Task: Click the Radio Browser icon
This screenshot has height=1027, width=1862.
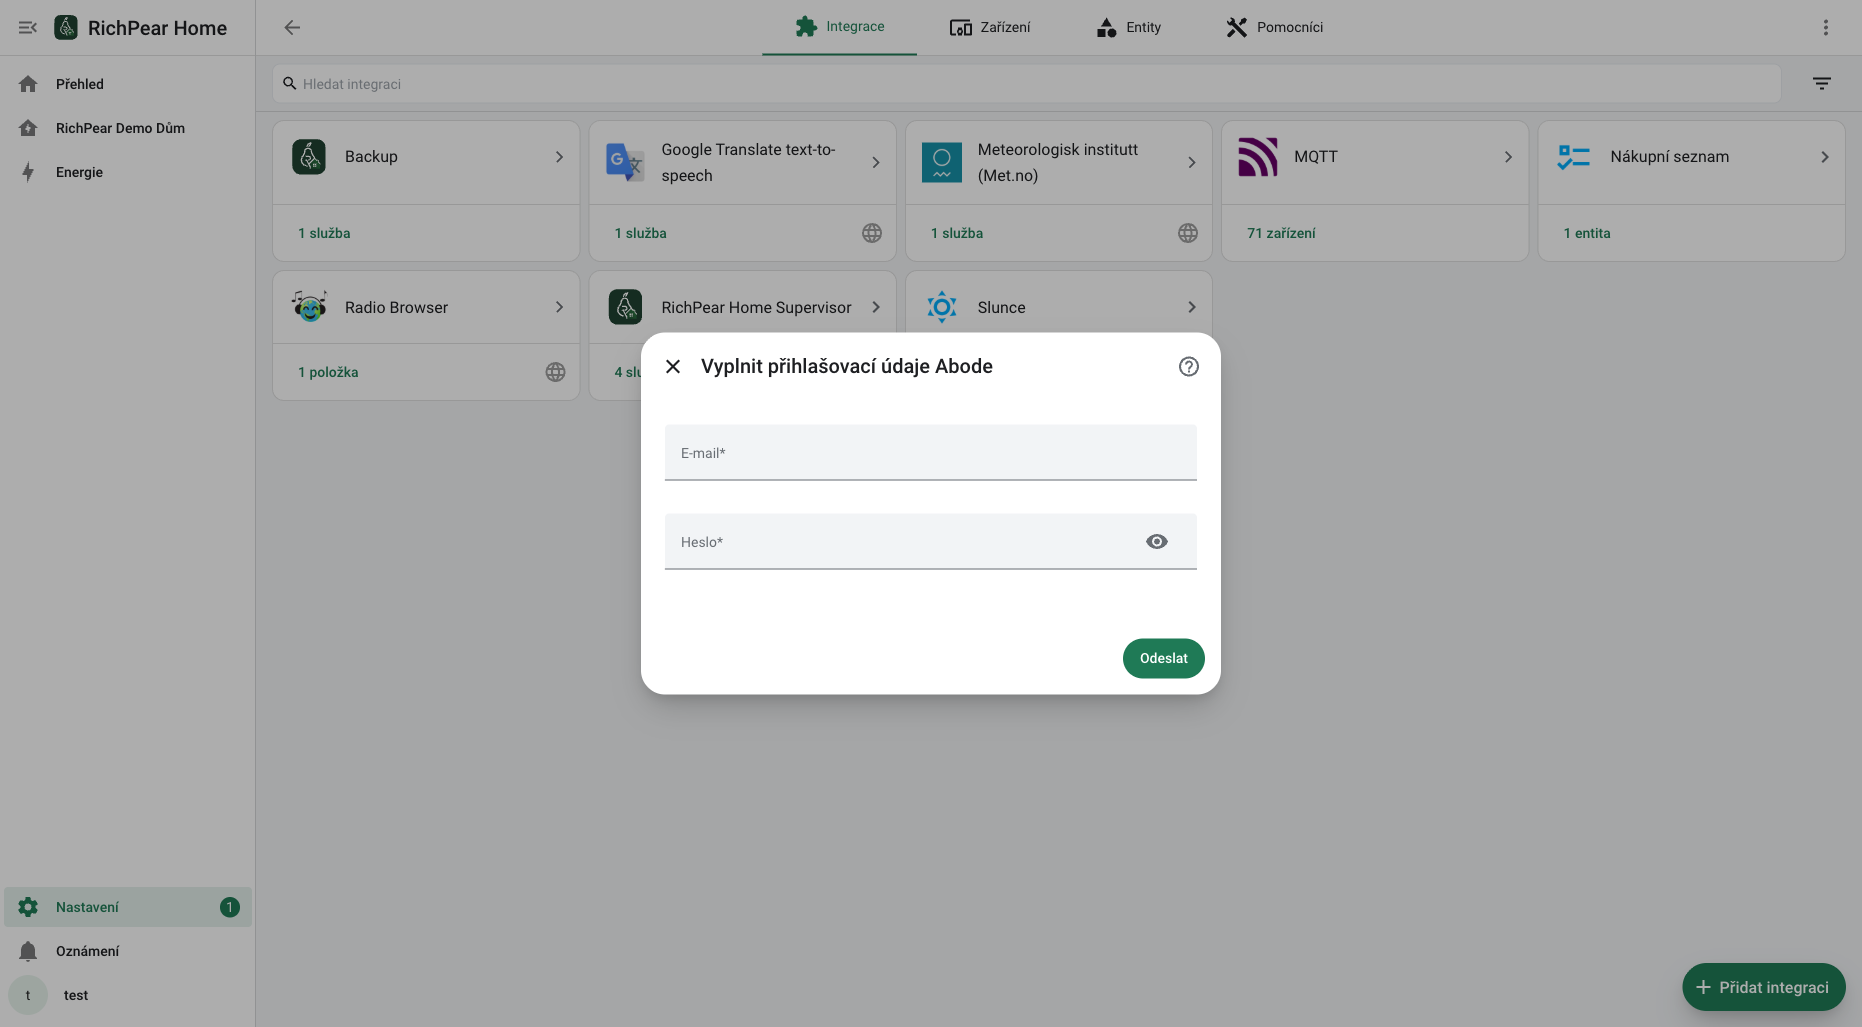Action: point(309,307)
